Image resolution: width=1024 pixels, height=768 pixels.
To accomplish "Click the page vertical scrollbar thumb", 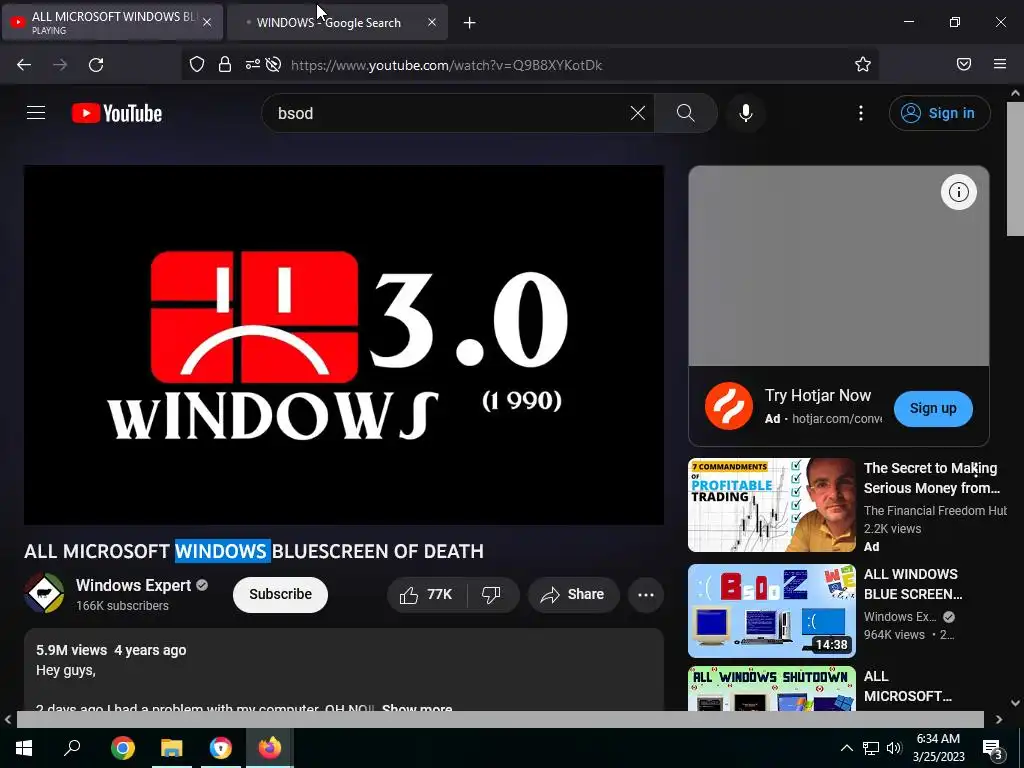I will point(1015,168).
